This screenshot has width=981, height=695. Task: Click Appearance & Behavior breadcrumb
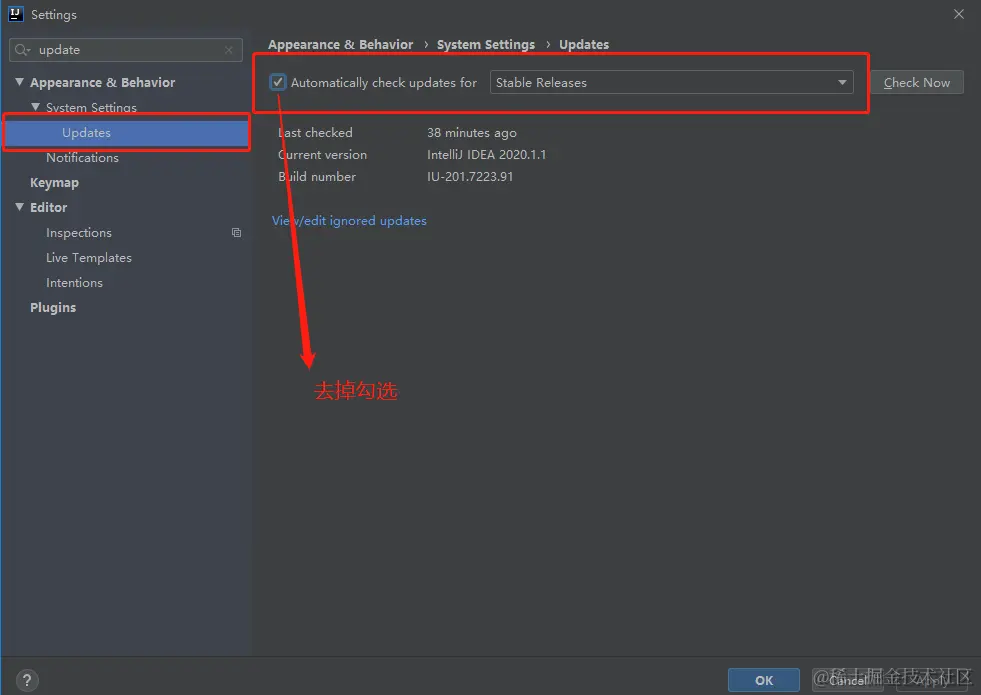point(340,44)
